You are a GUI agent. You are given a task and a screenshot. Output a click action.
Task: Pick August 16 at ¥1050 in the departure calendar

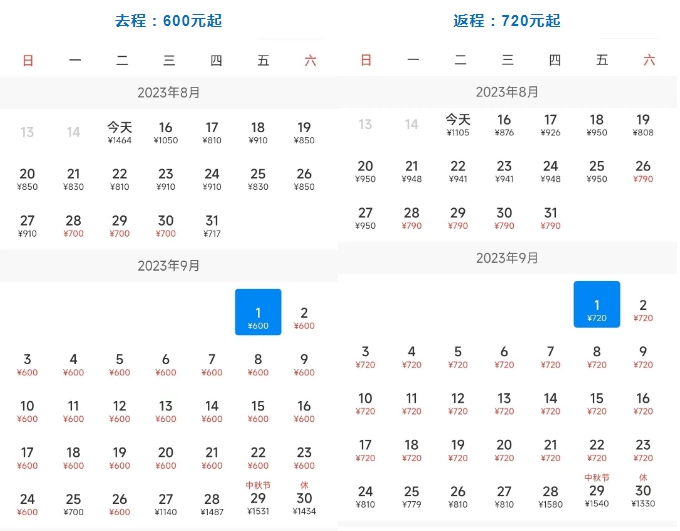pos(166,133)
